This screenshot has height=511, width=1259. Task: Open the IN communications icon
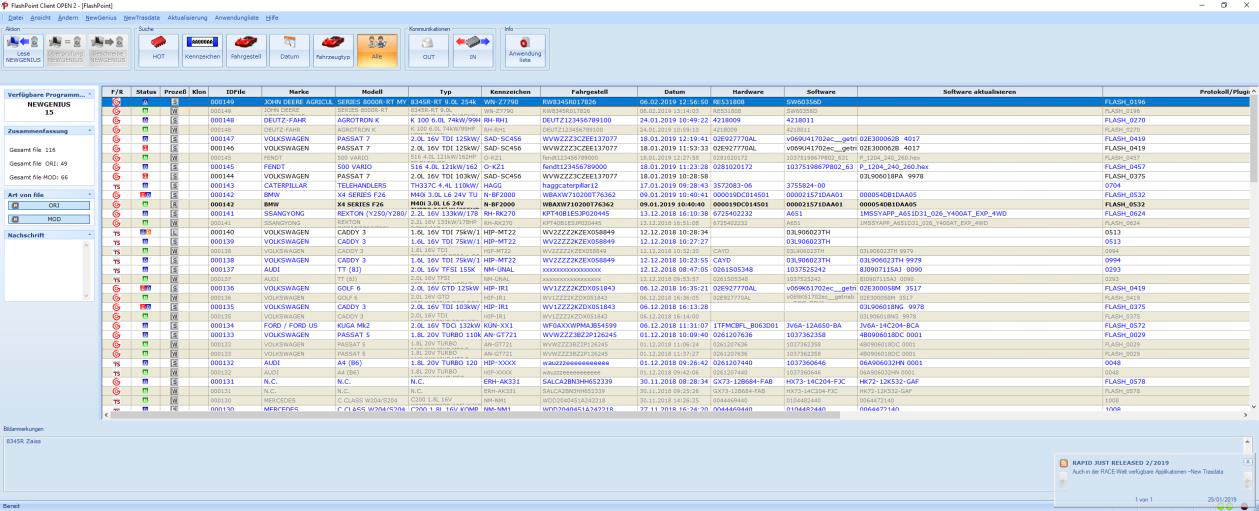coord(472,49)
